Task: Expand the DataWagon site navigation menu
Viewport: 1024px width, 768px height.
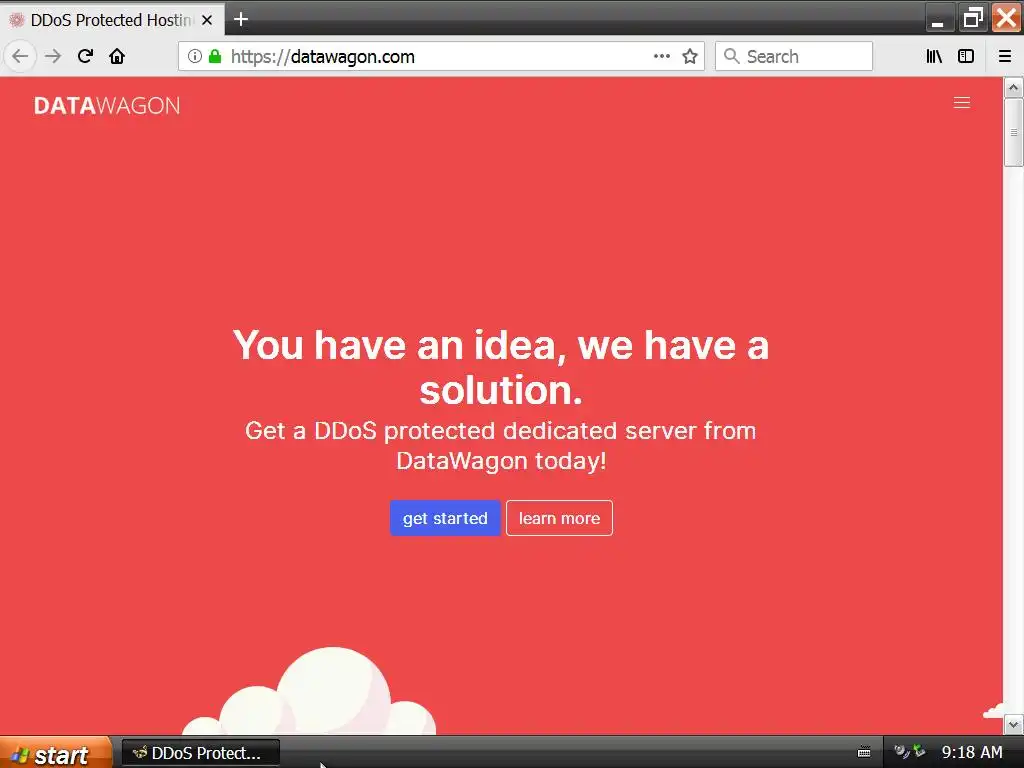Action: click(x=961, y=103)
